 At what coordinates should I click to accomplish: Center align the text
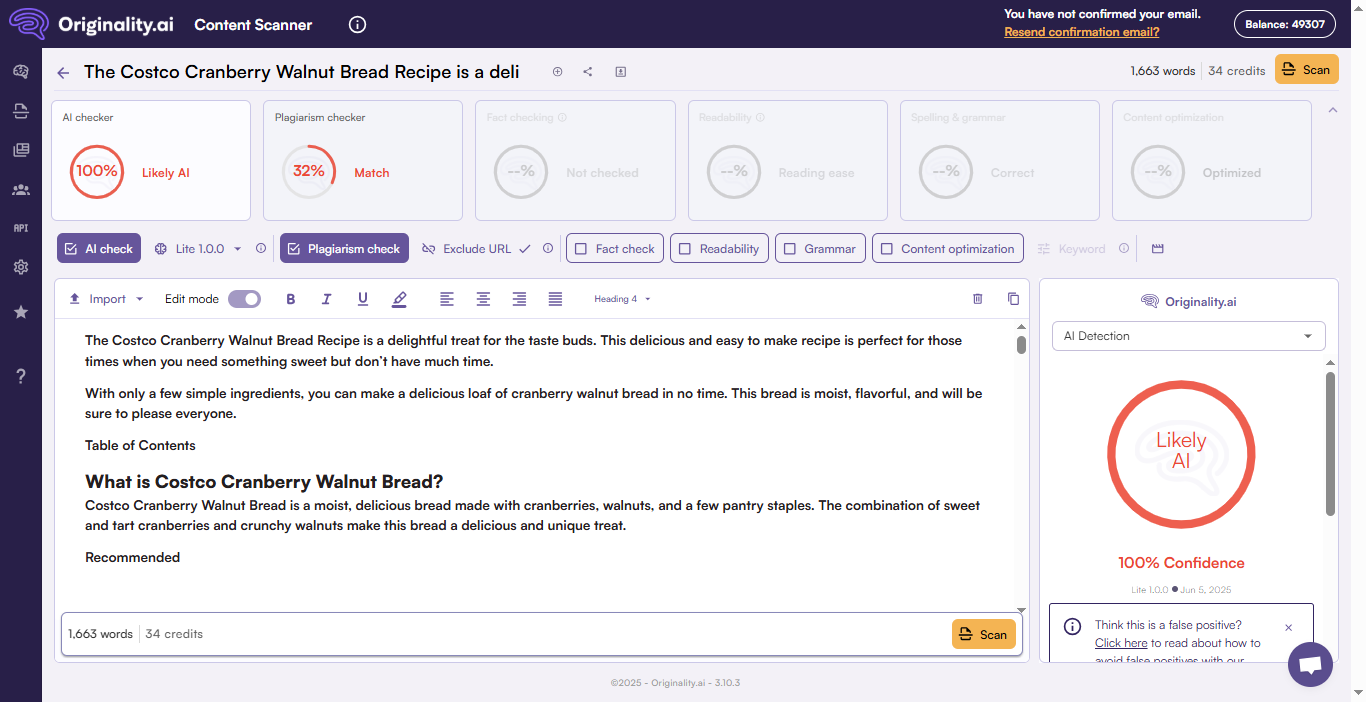[483, 299]
